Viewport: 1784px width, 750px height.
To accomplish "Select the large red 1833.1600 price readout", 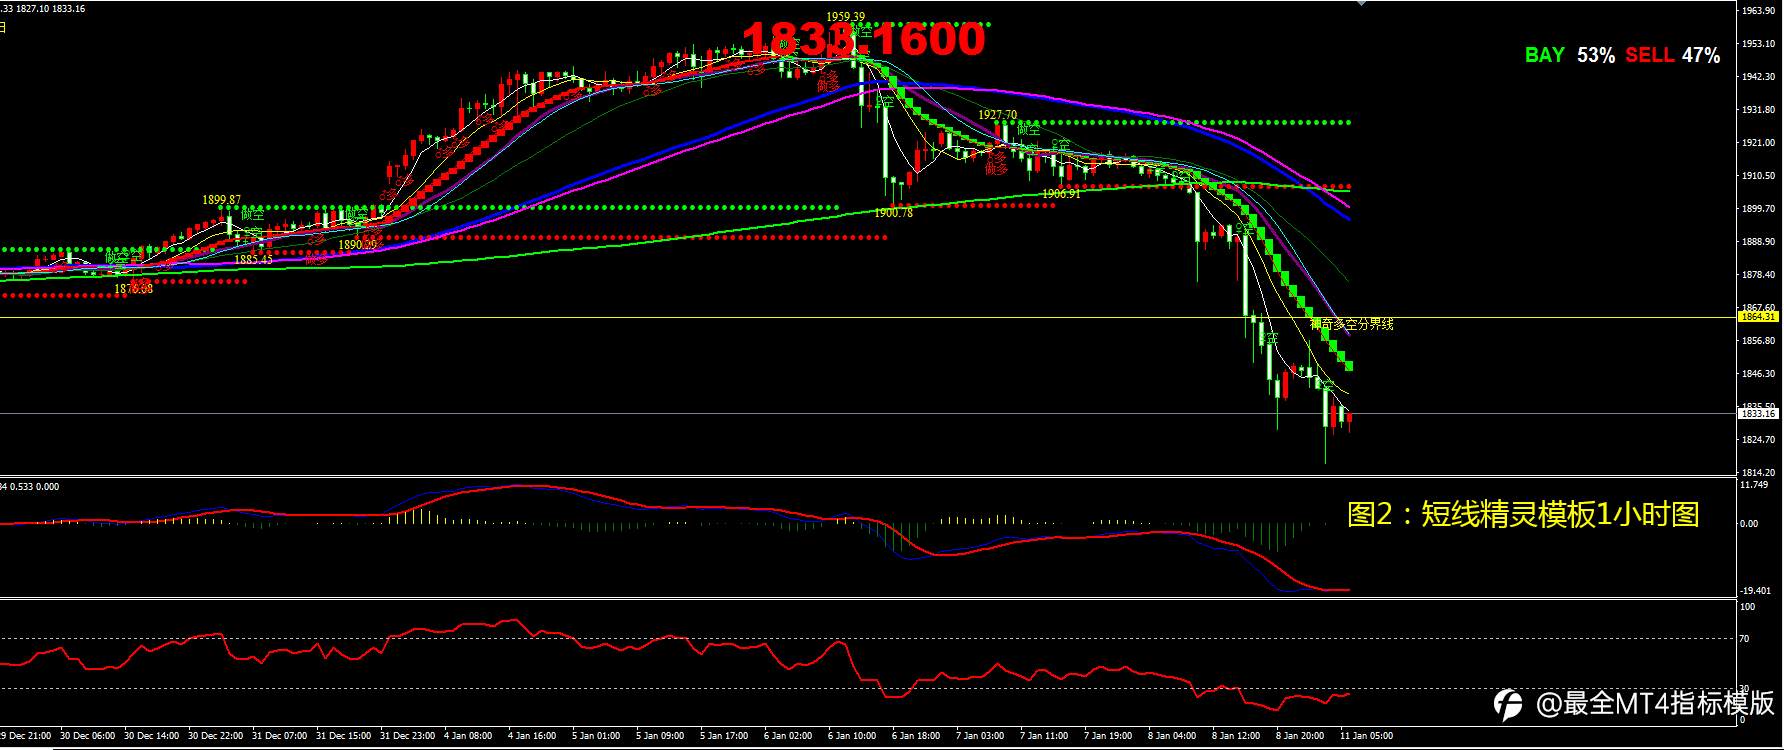I will 864,39.
